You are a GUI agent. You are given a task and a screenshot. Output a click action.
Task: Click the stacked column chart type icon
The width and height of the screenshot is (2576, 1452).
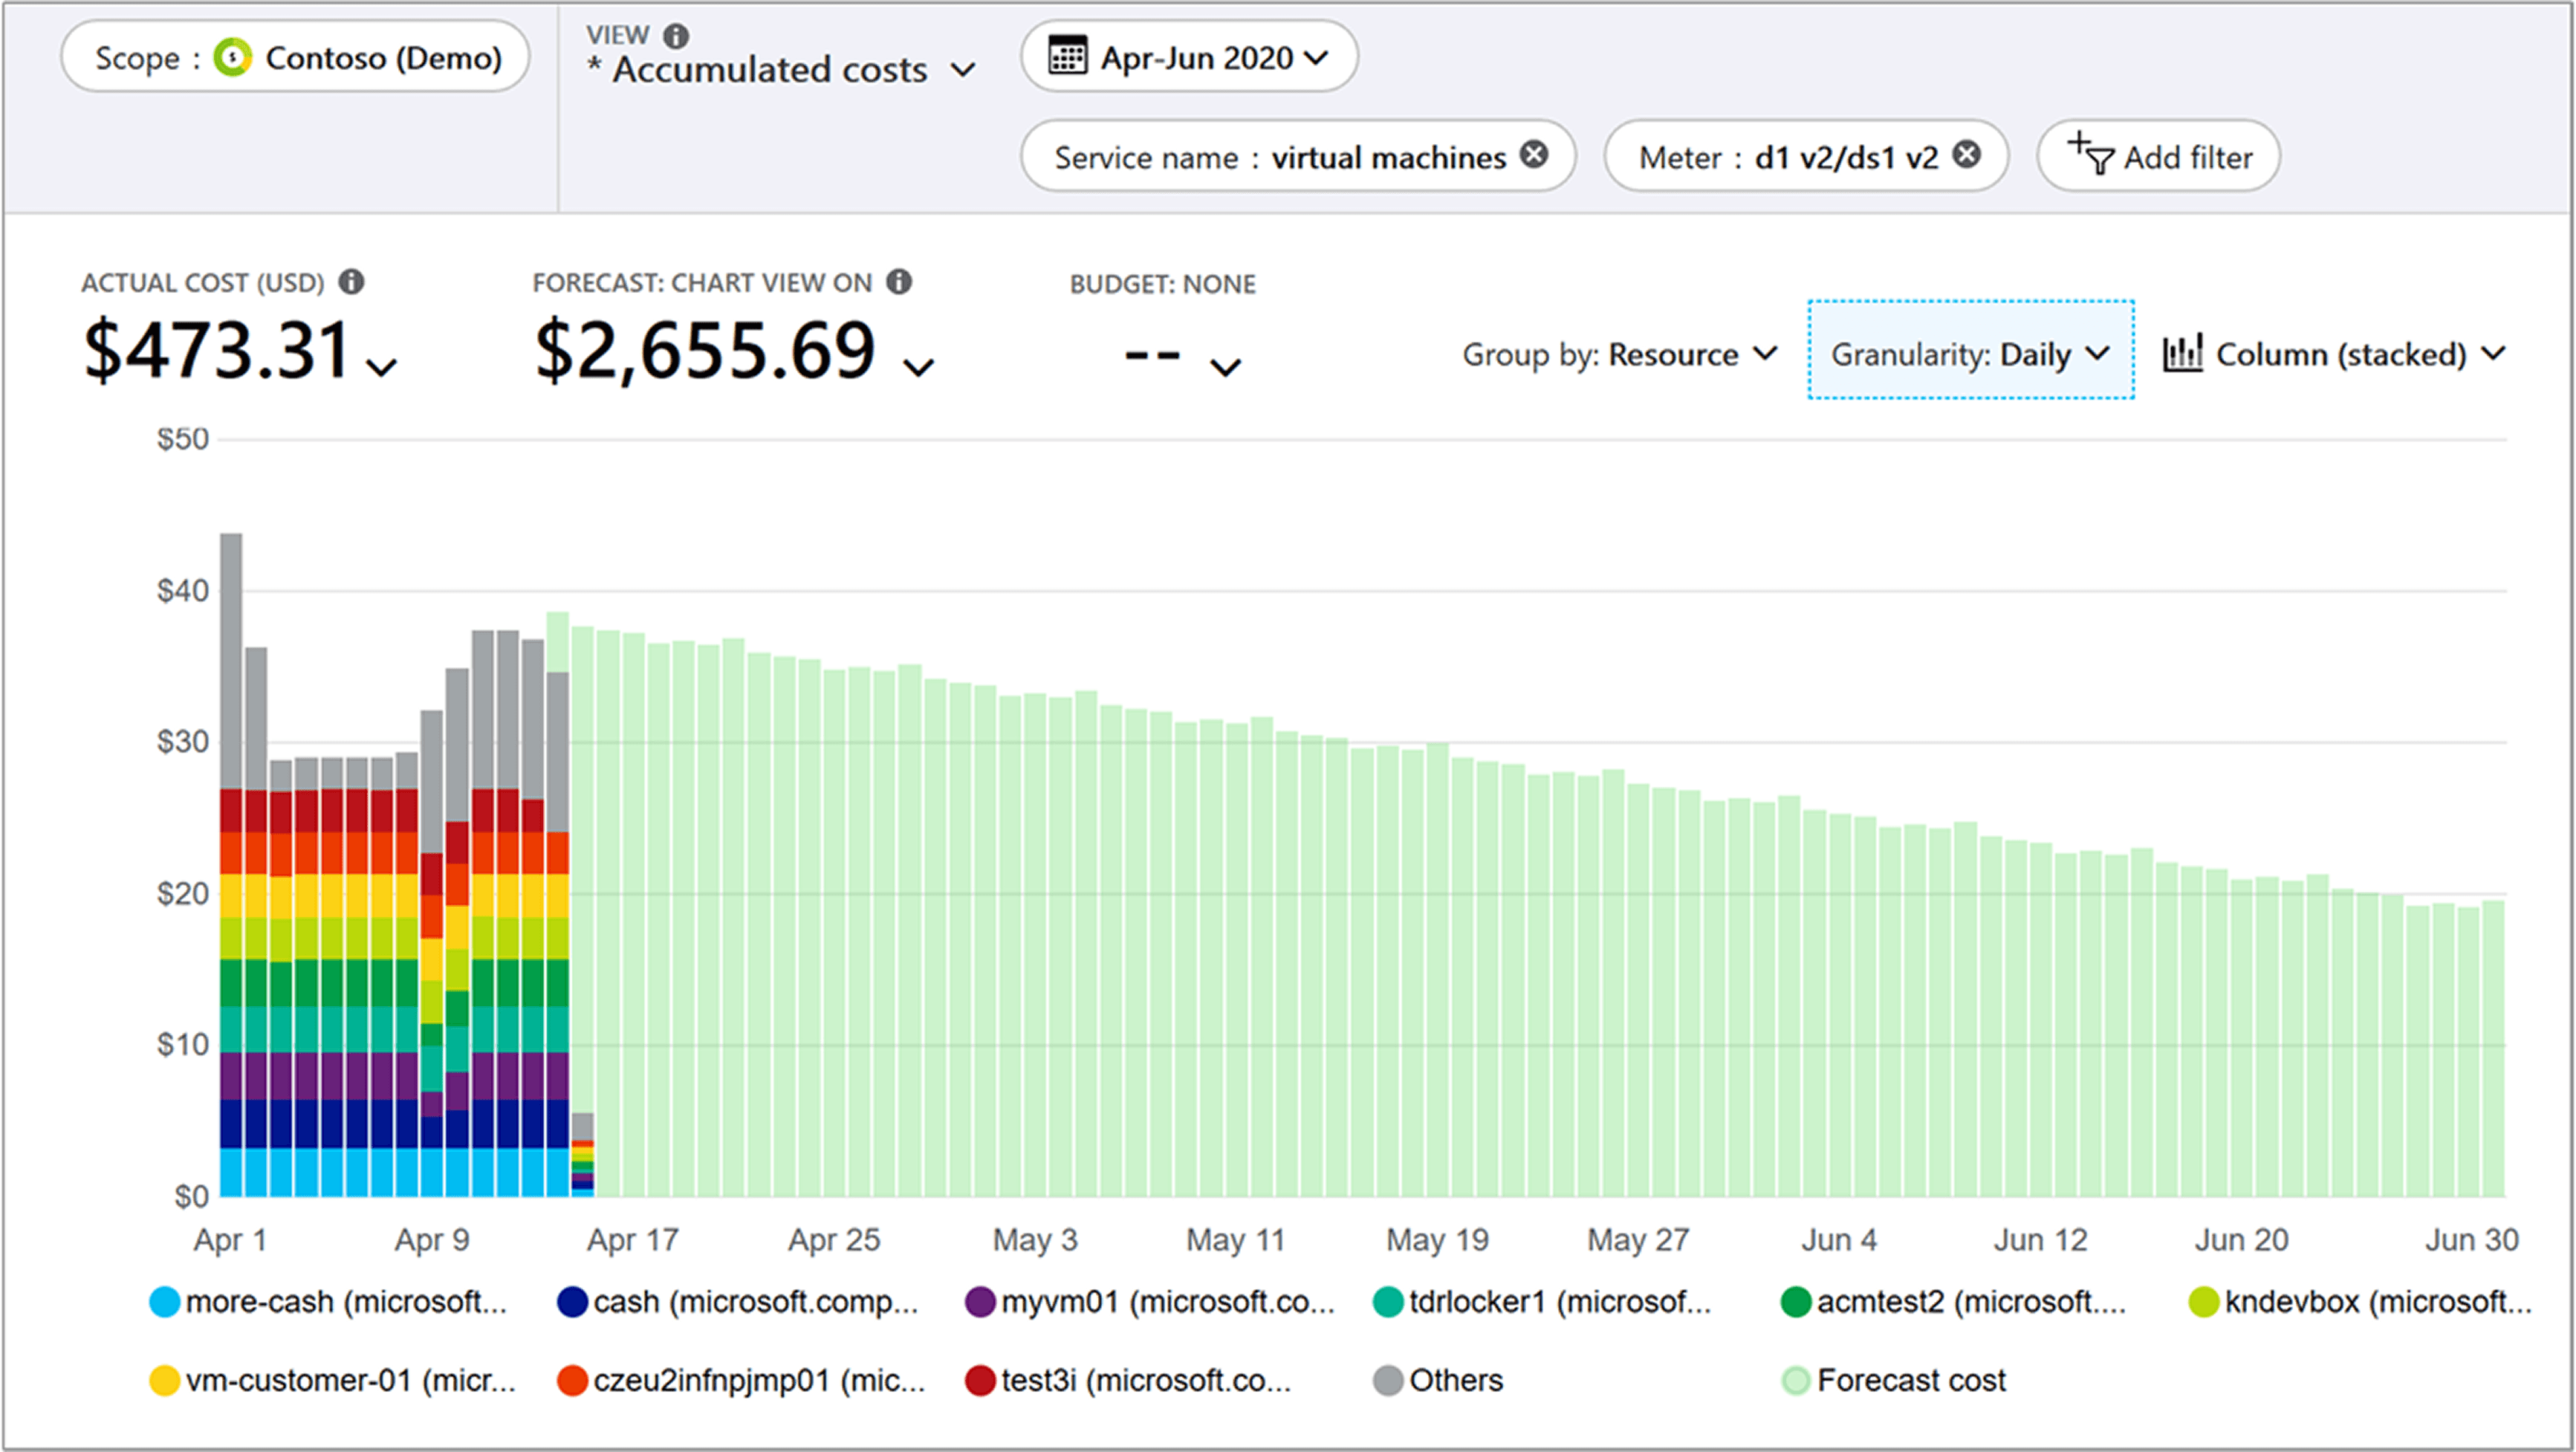click(x=2182, y=354)
